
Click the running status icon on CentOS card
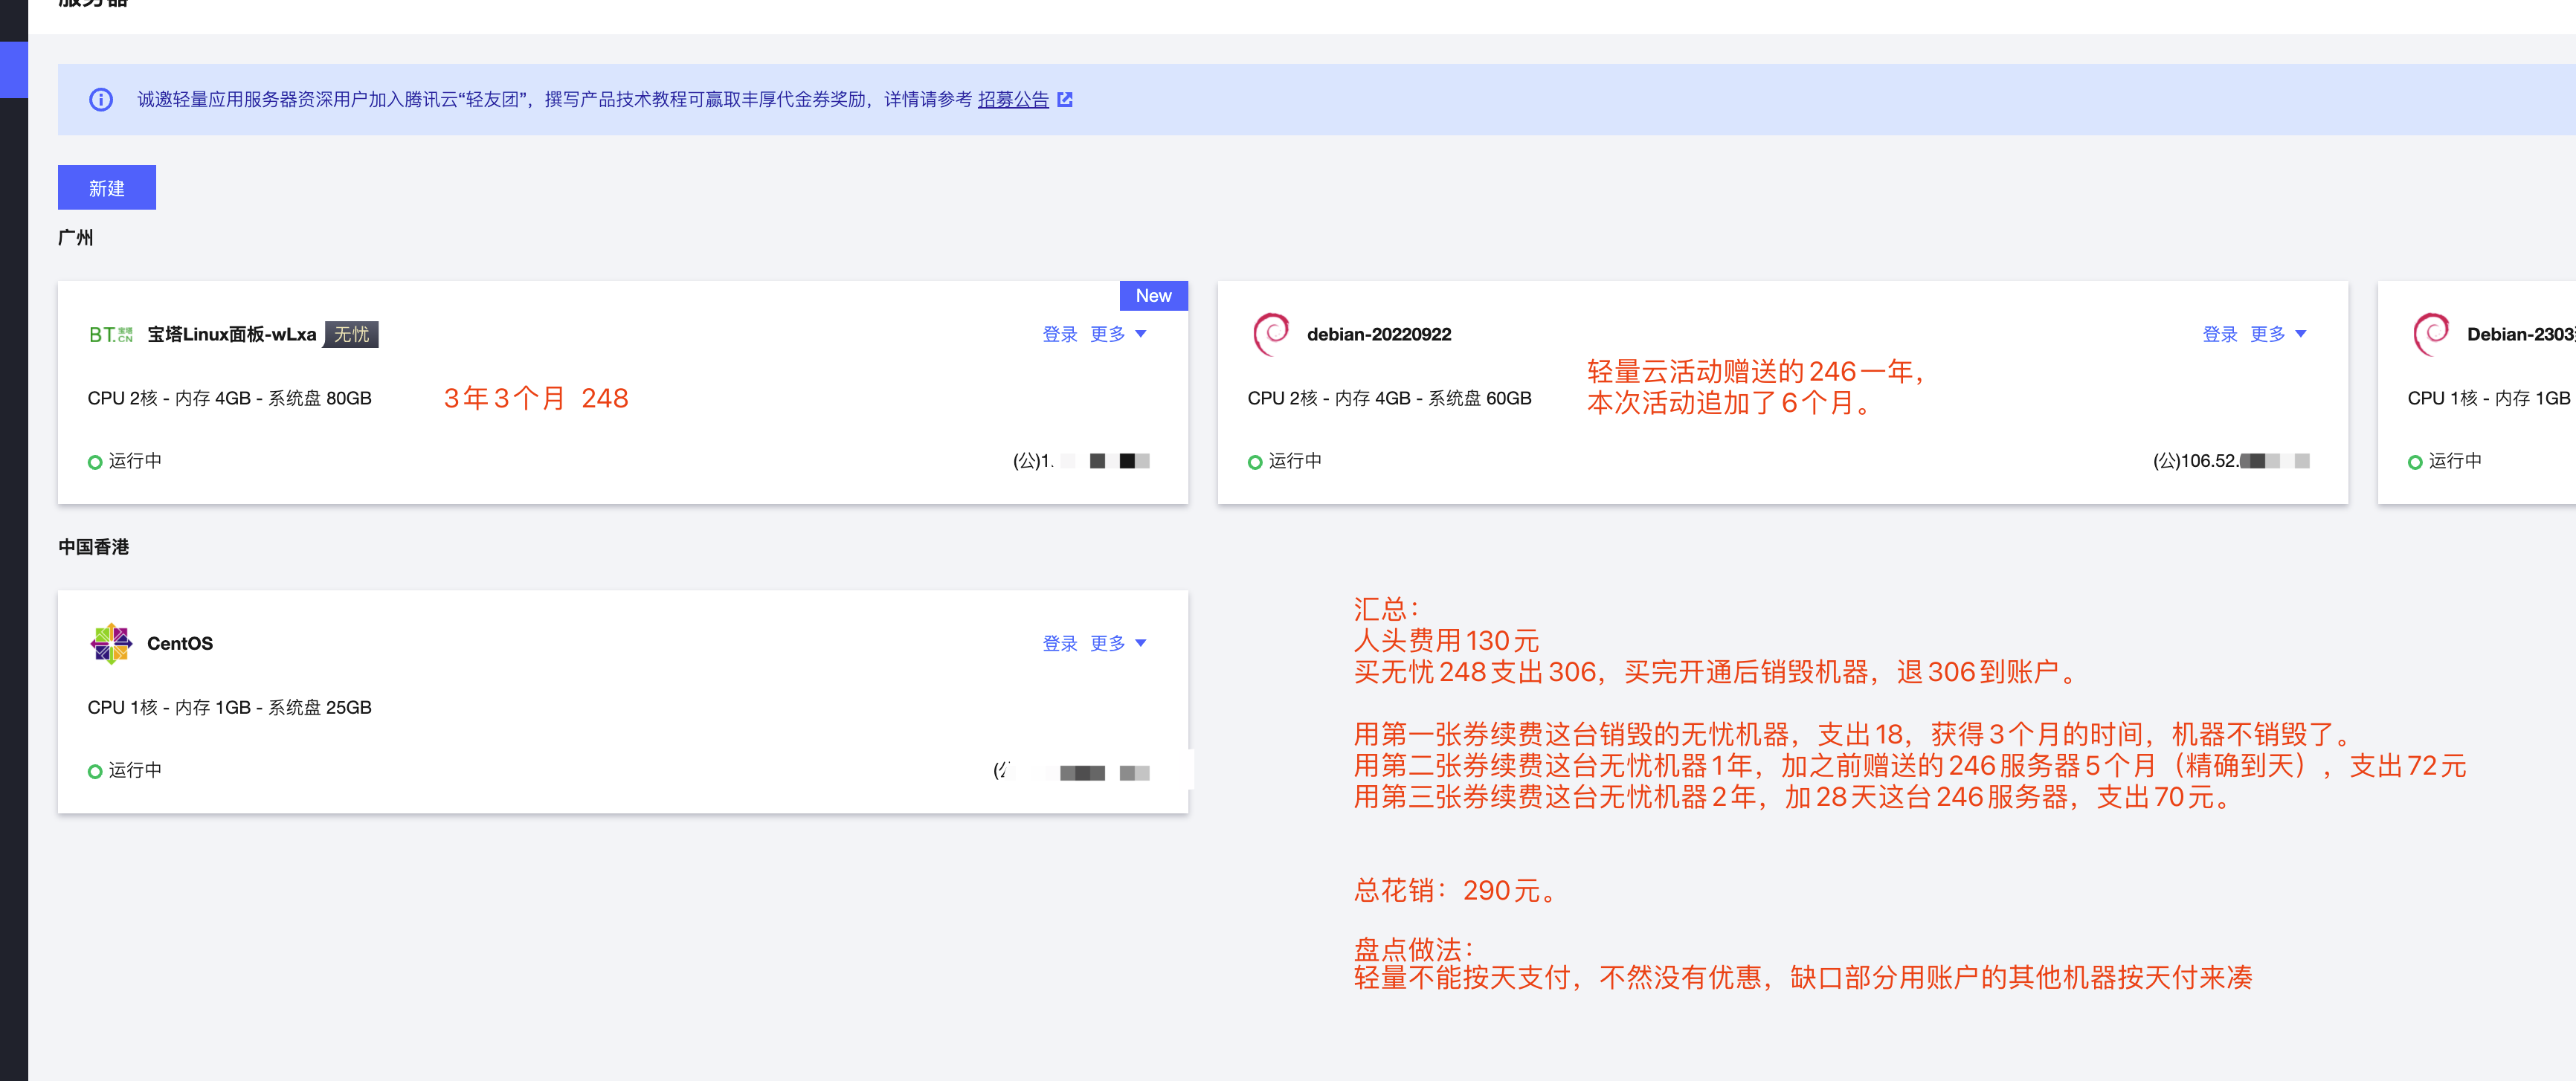(95, 771)
